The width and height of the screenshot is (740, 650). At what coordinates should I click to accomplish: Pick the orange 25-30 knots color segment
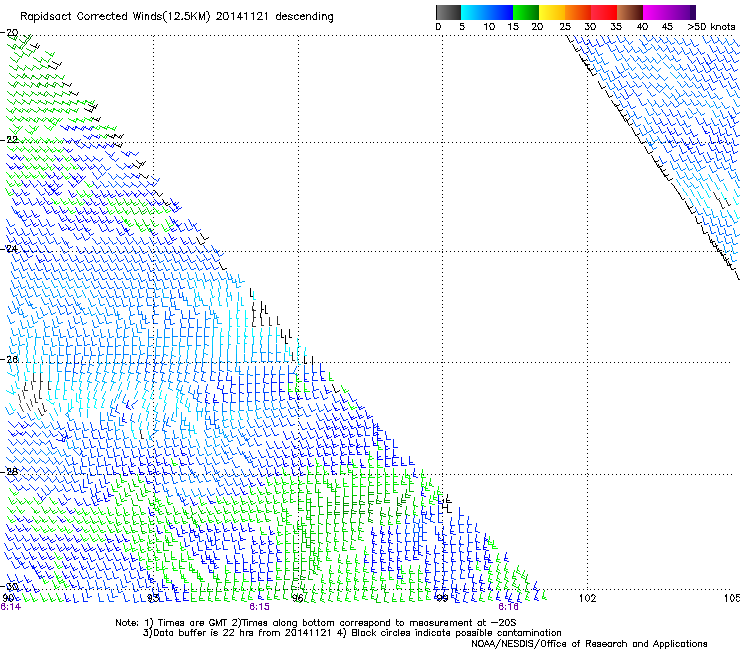point(578,12)
